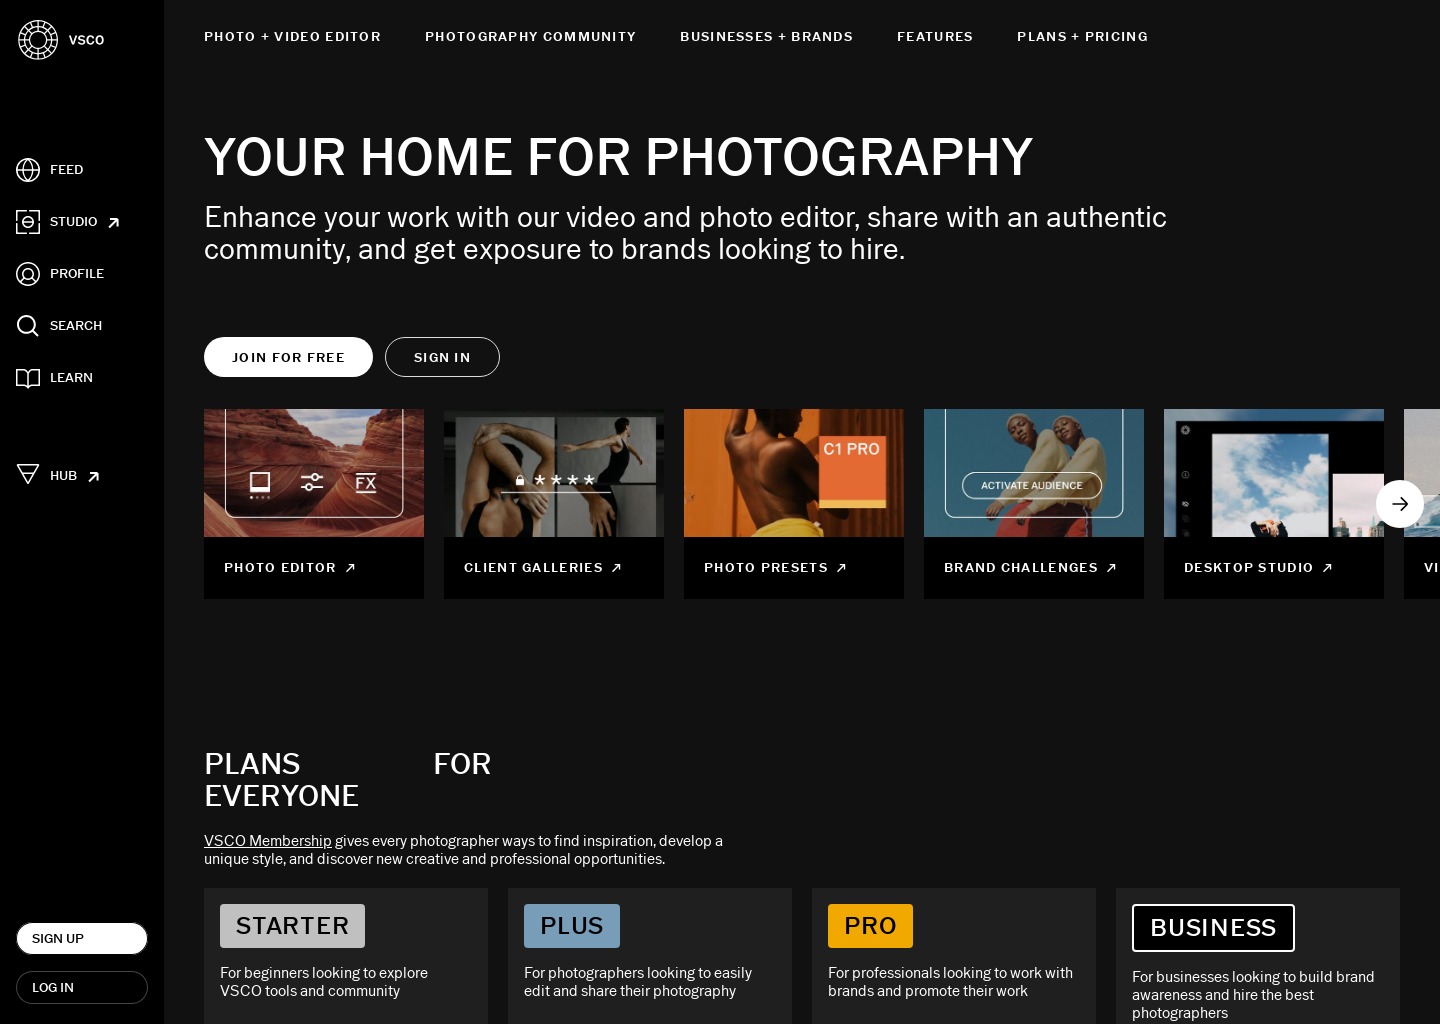Click the Join for Free button

288,357
